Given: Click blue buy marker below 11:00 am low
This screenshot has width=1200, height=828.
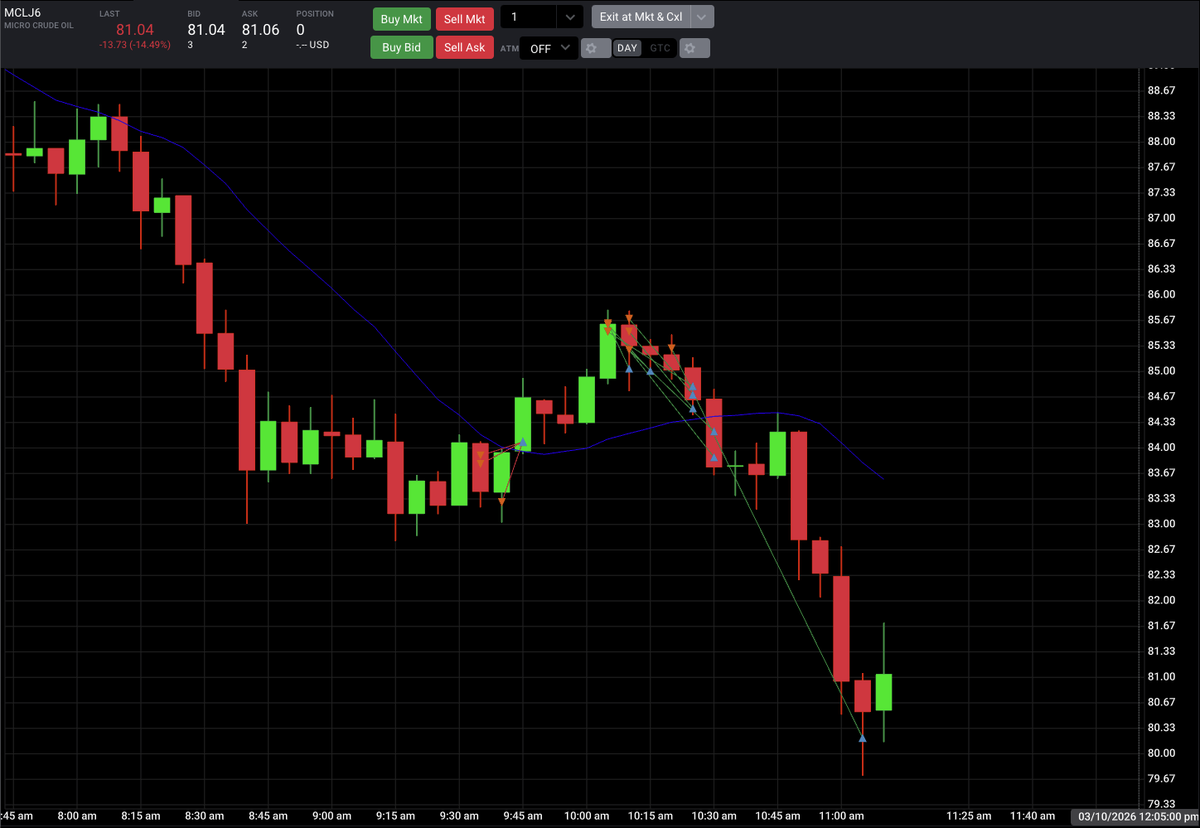Looking at the screenshot, I should (x=862, y=738).
